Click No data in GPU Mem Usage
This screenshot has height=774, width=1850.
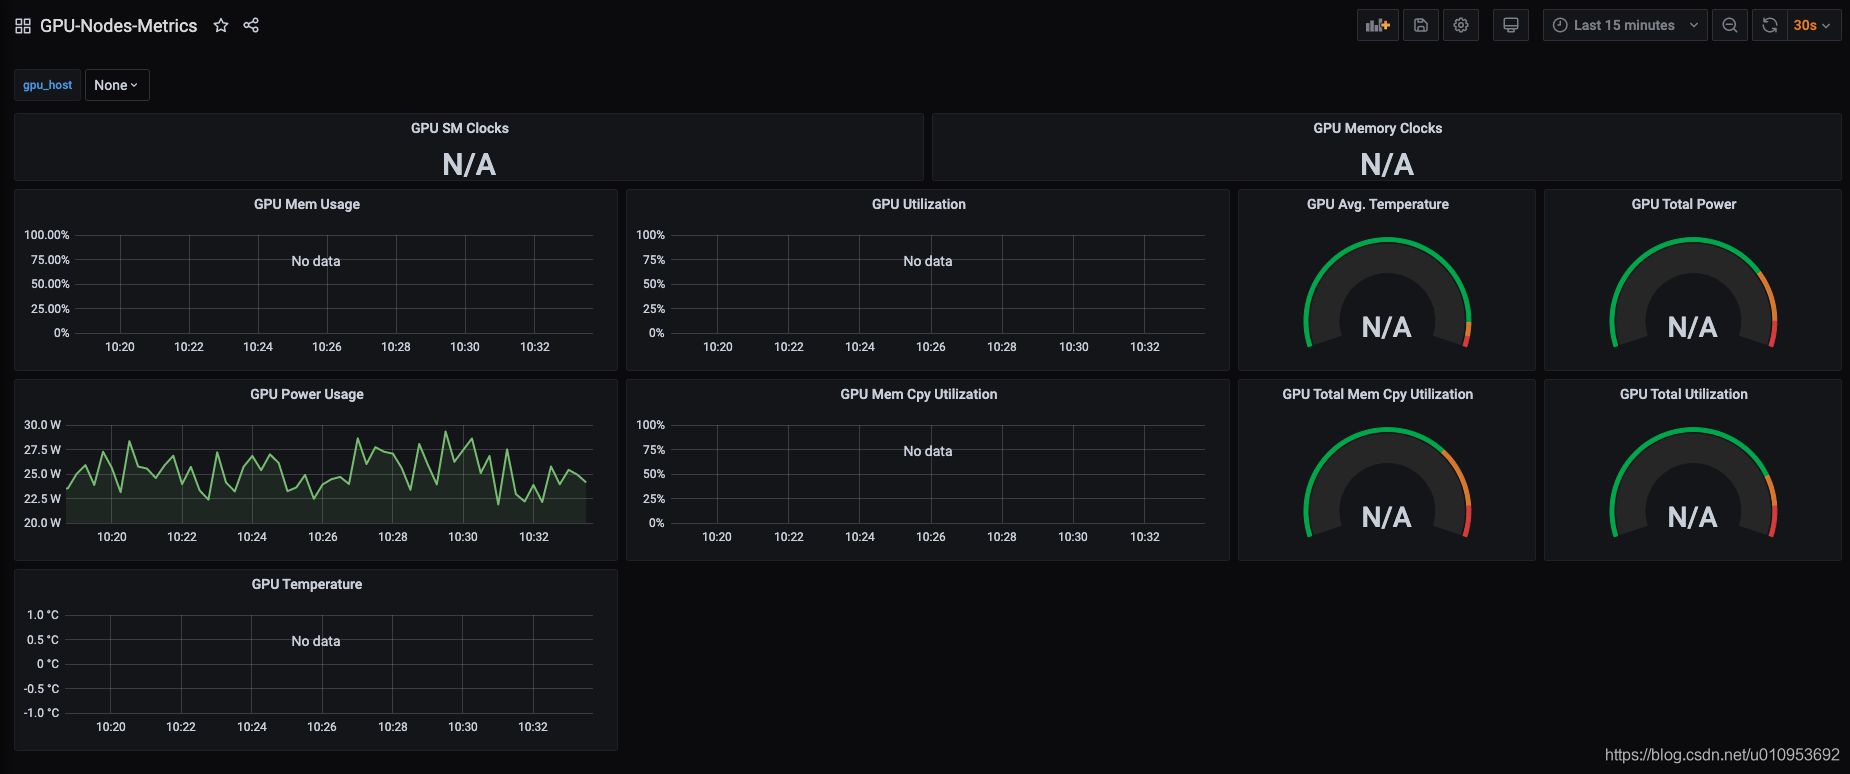point(316,261)
